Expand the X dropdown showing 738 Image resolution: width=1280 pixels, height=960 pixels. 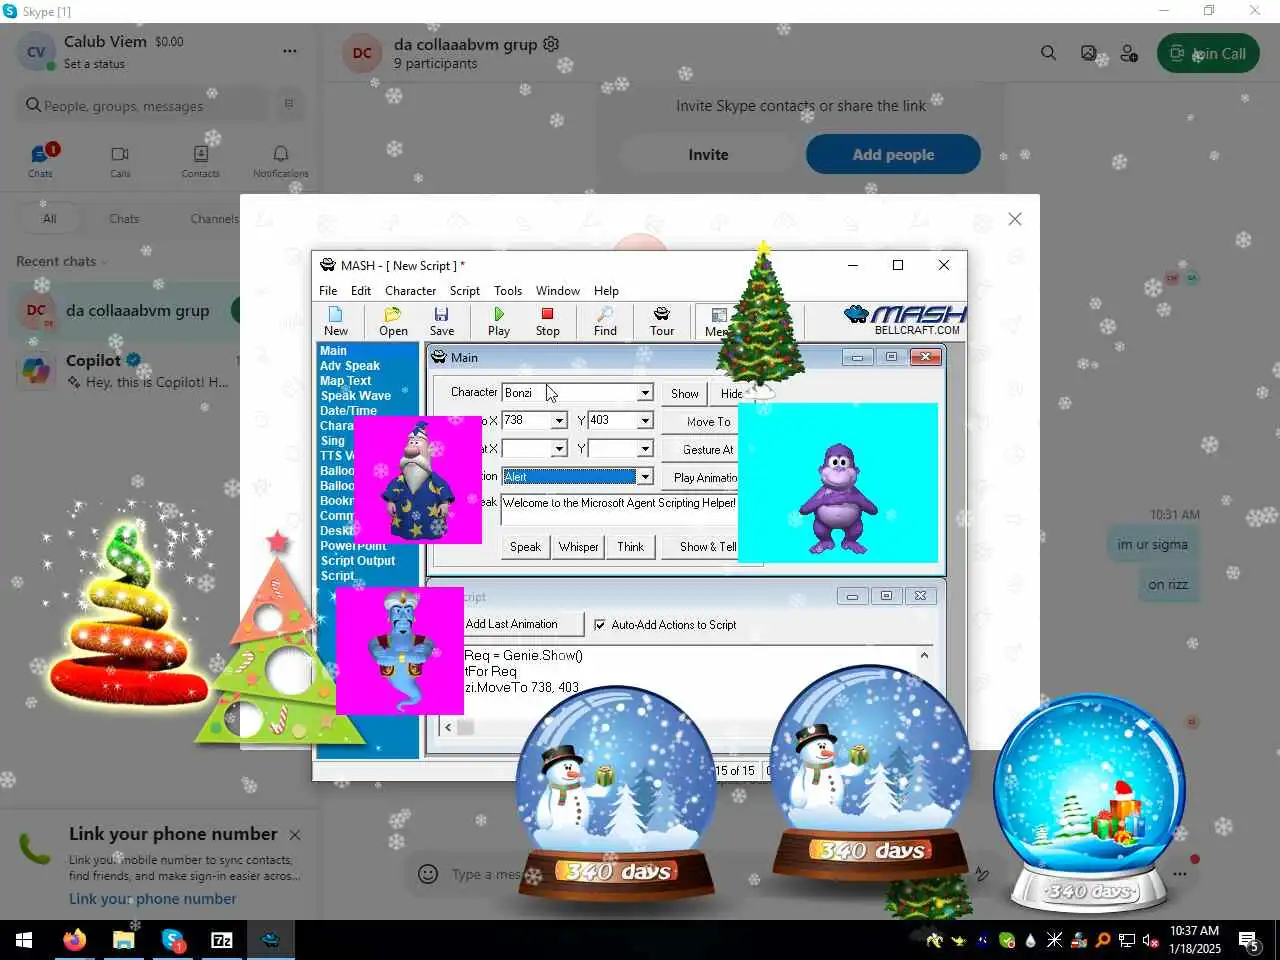click(559, 421)
